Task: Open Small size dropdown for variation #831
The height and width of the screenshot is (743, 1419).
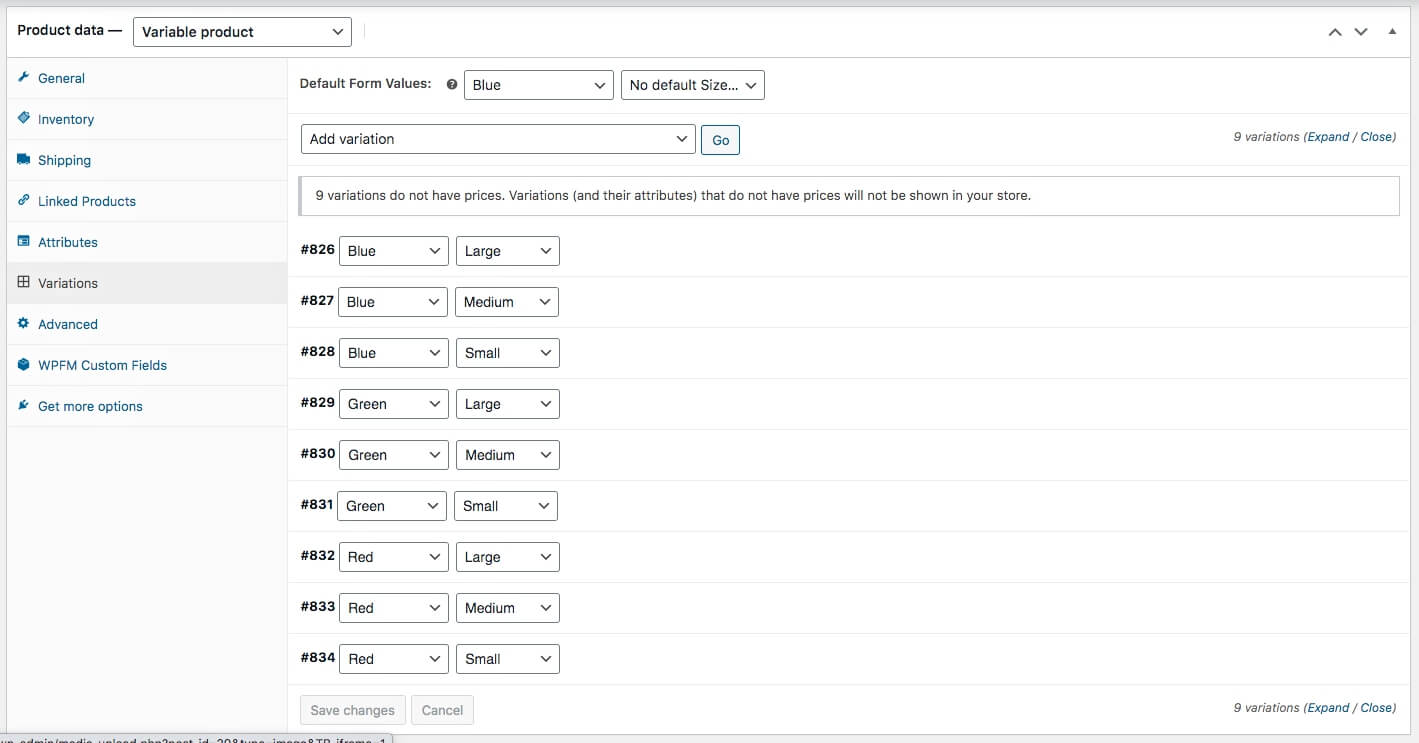Action: pos(506,506)
